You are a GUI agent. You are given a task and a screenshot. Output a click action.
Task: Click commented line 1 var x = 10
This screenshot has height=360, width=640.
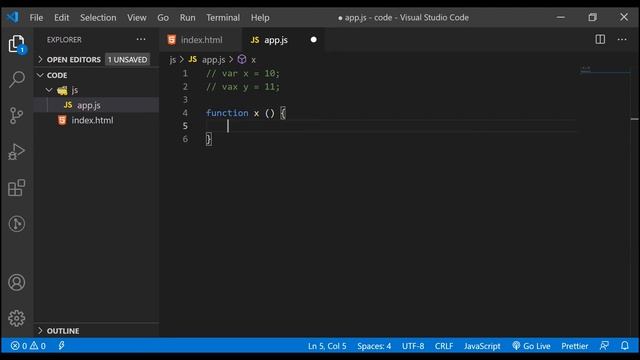[x=243, y=73]
